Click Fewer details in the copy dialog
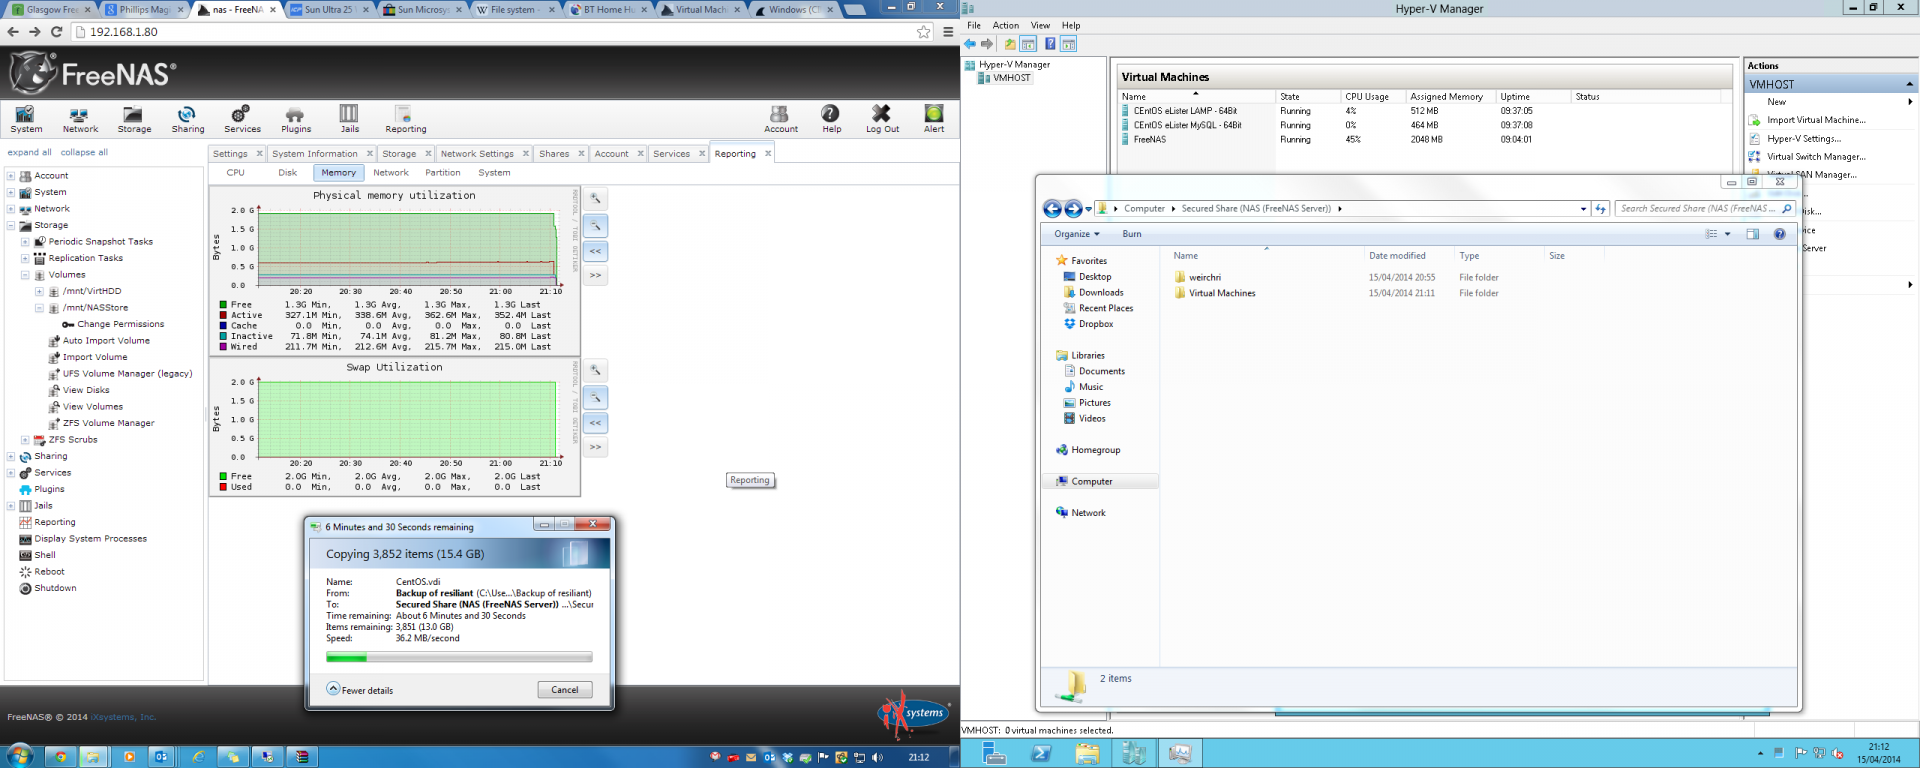Image resolution: width=1920 pixels, height=768 pixels. pos(360,690)
